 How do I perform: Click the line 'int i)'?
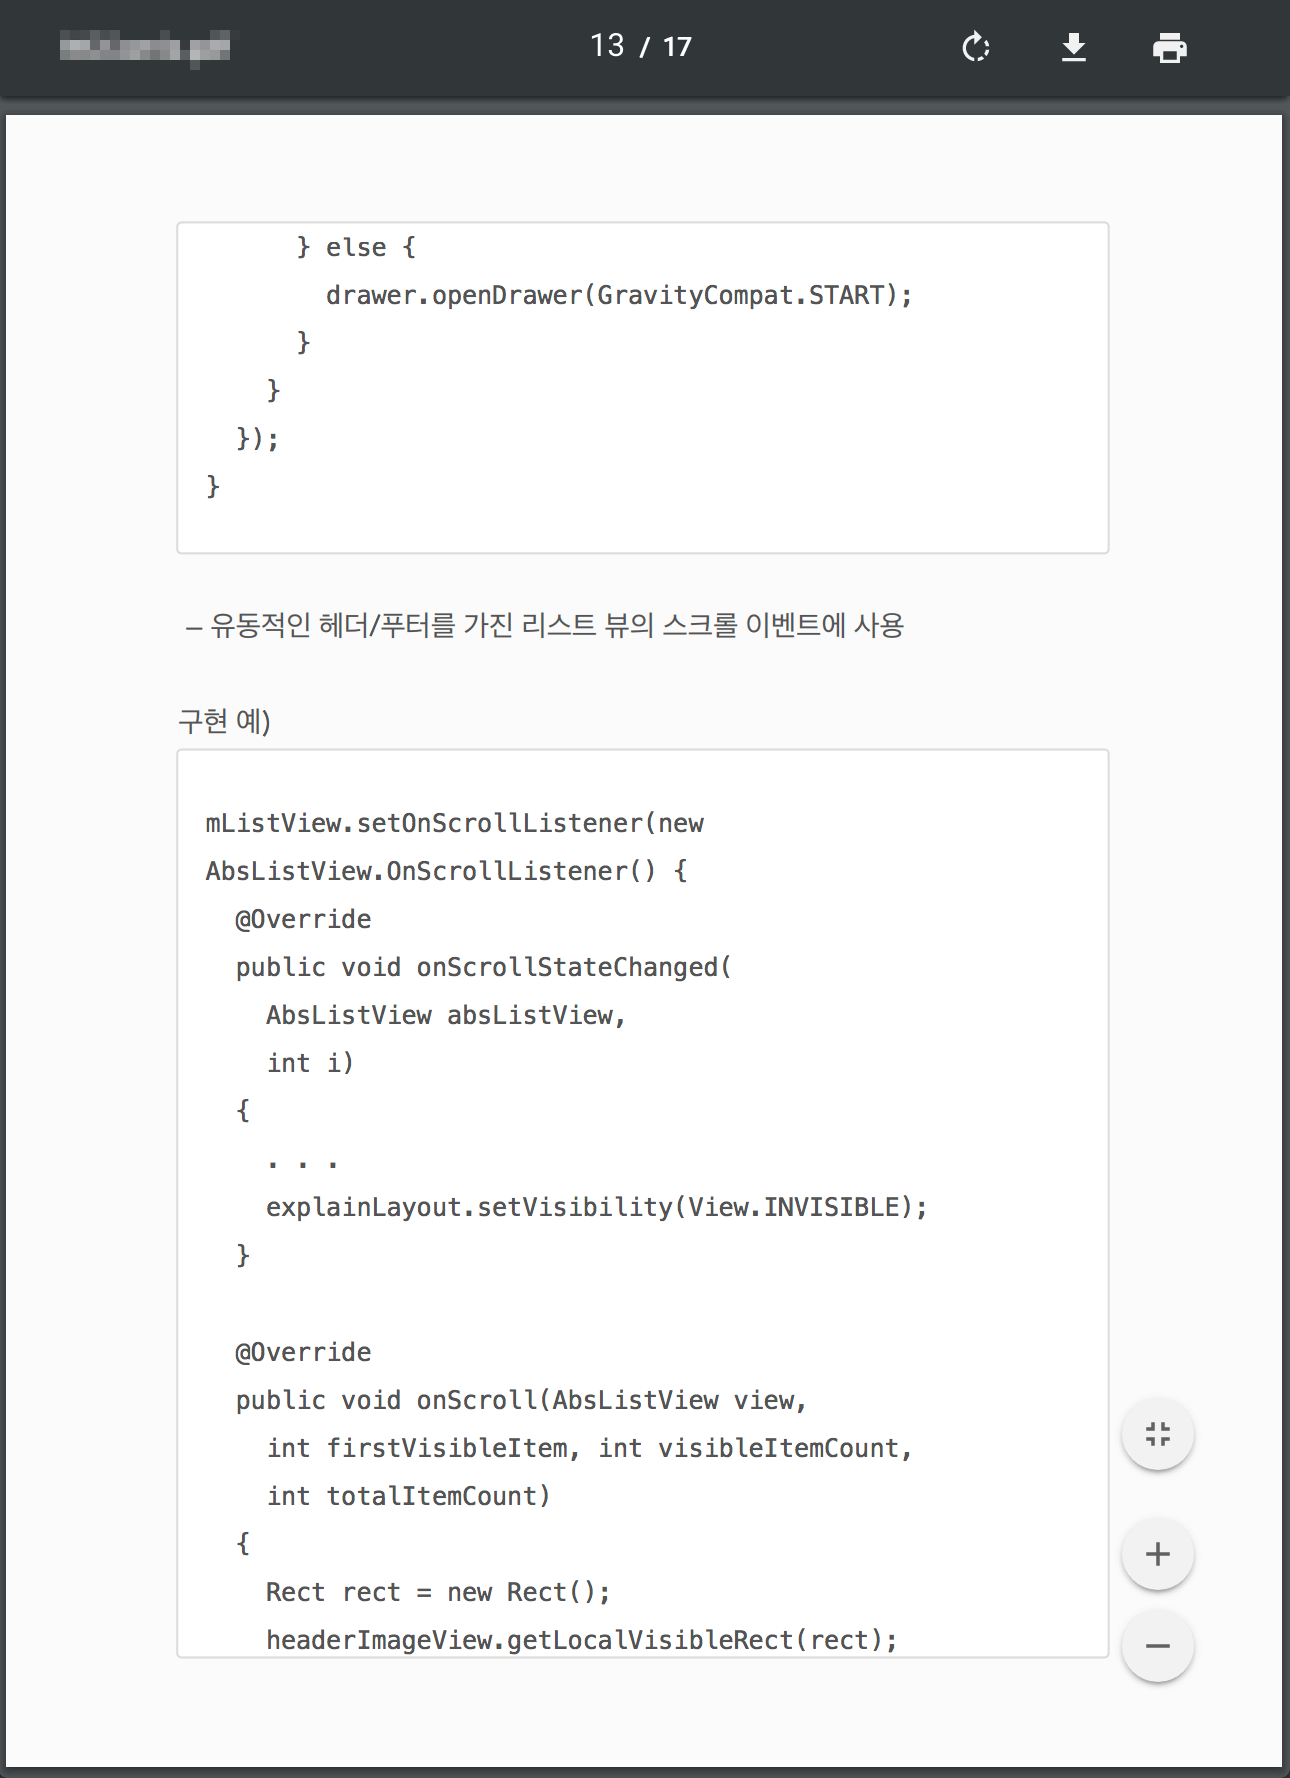(x=310, y=1063)
